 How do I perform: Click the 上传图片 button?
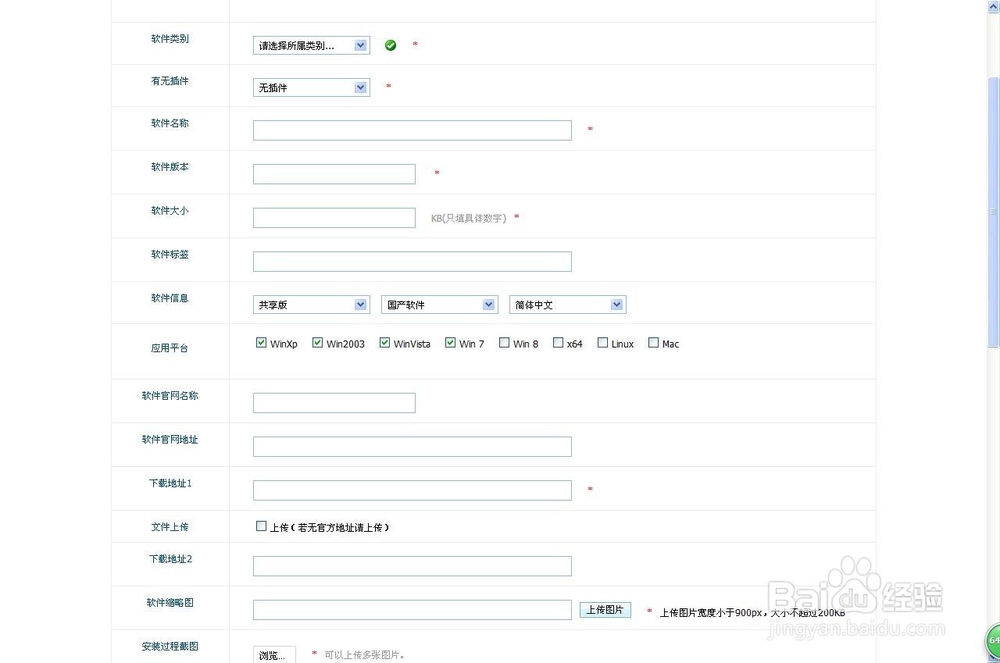coord(605,609)
